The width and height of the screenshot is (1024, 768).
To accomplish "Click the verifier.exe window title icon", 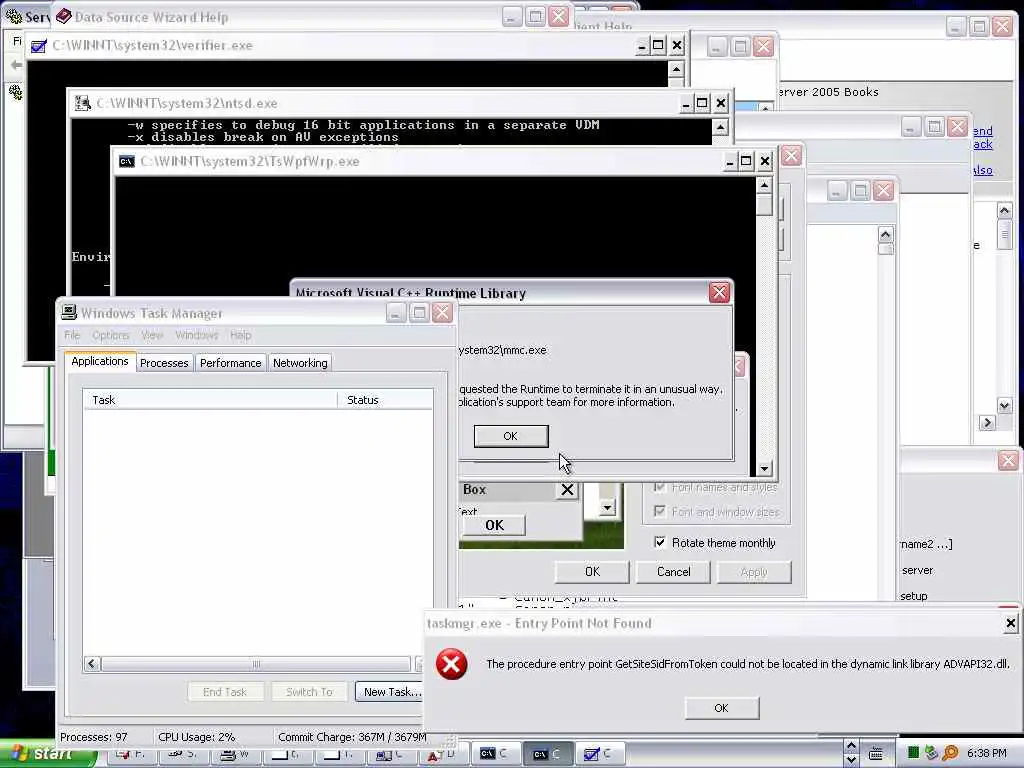I will [x=39, y=46].
